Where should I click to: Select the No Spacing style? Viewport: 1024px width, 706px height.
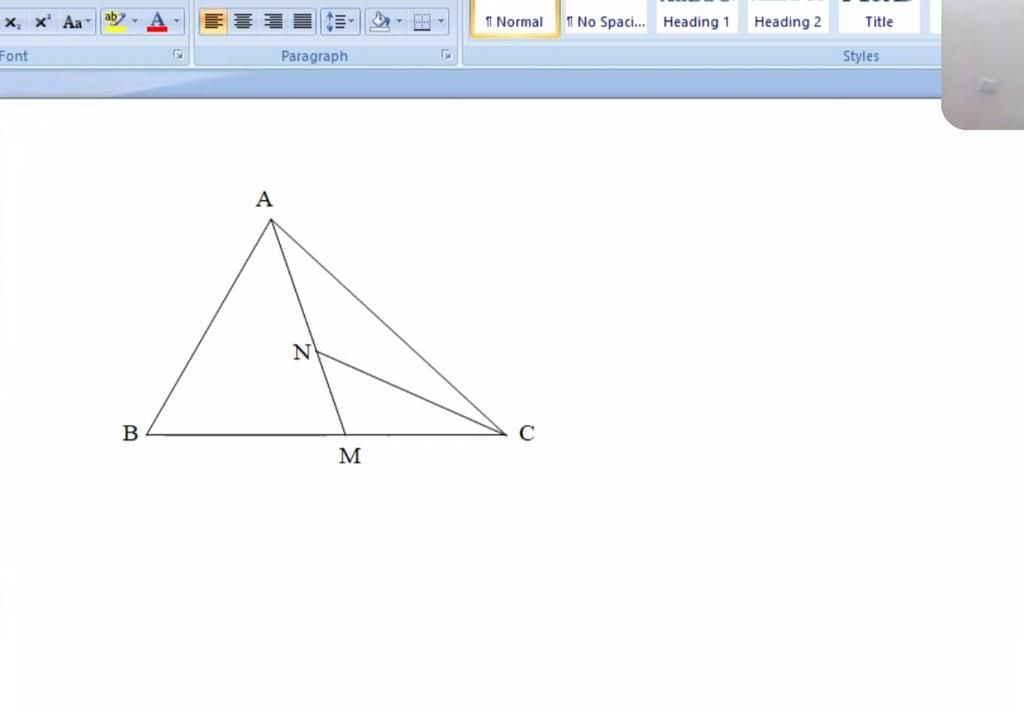(605, 18)
